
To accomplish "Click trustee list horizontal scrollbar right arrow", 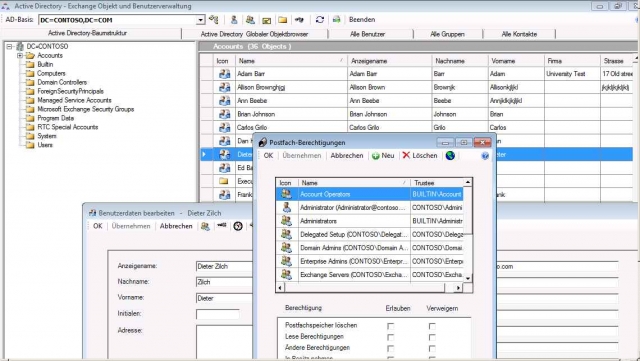I will pyautogui.click(x=458, y=288).
